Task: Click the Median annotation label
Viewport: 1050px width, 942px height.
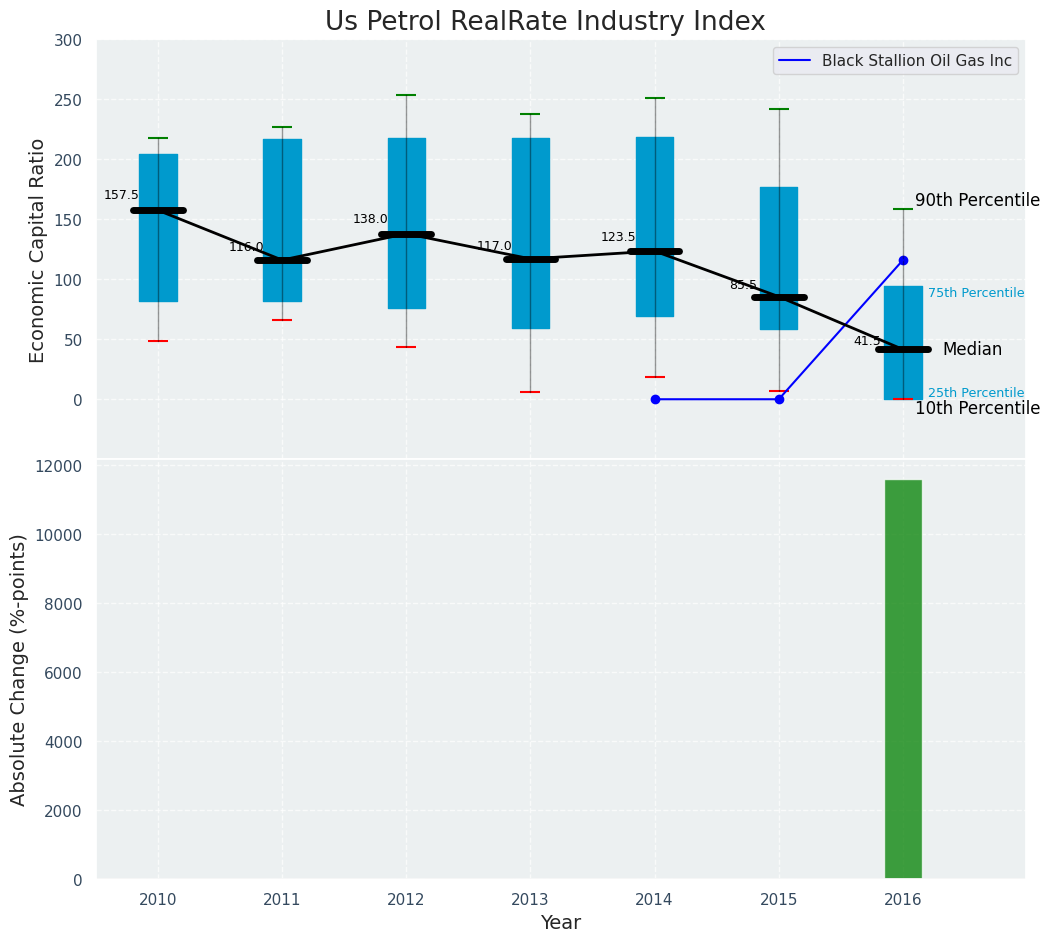Action: (971, 350)
